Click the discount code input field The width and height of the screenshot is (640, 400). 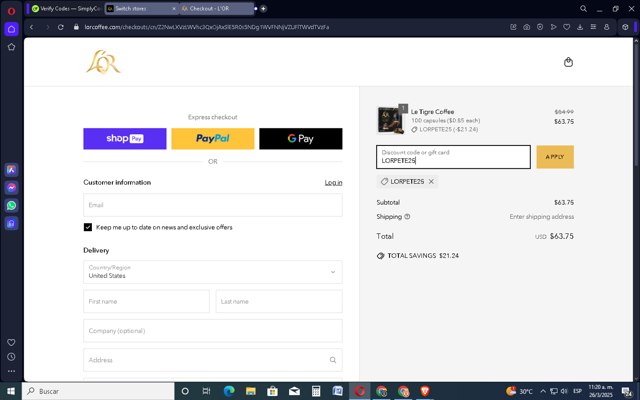453,157
